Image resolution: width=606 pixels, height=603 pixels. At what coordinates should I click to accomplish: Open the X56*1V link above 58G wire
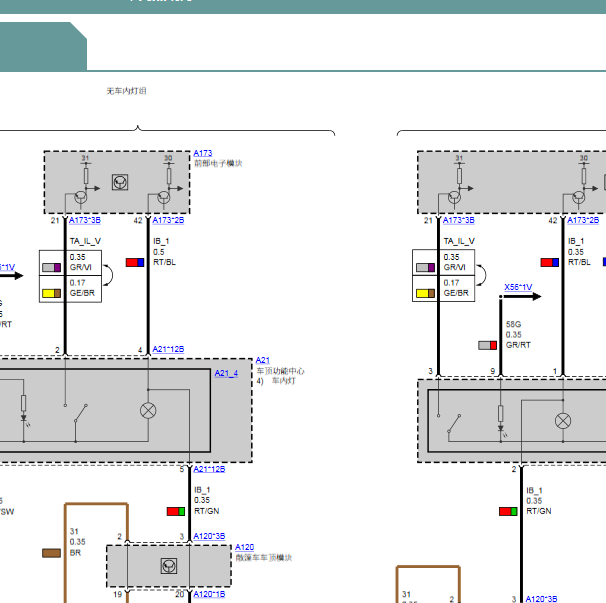click(518, 287)
